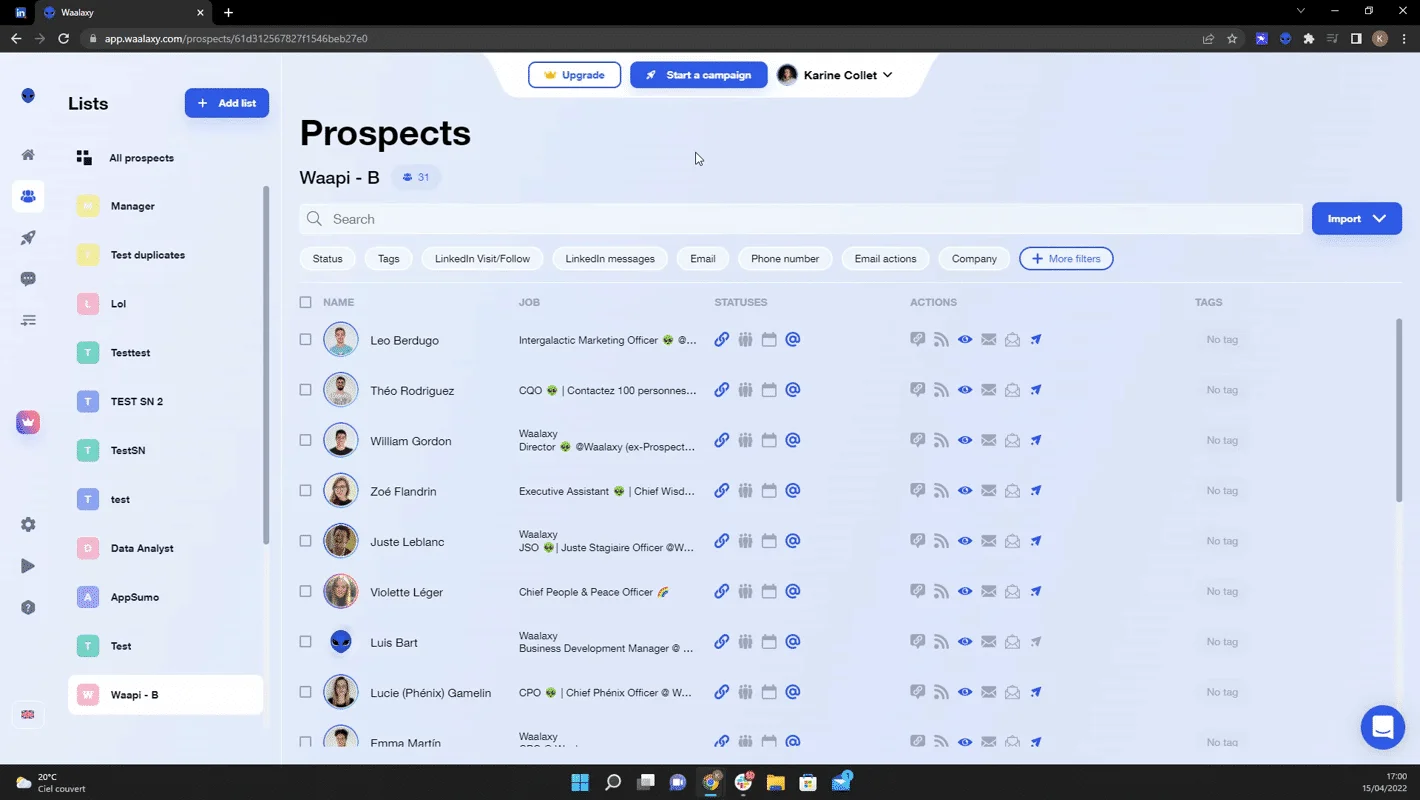Check Leo Berdugo's row checkbox

(306, 340)
